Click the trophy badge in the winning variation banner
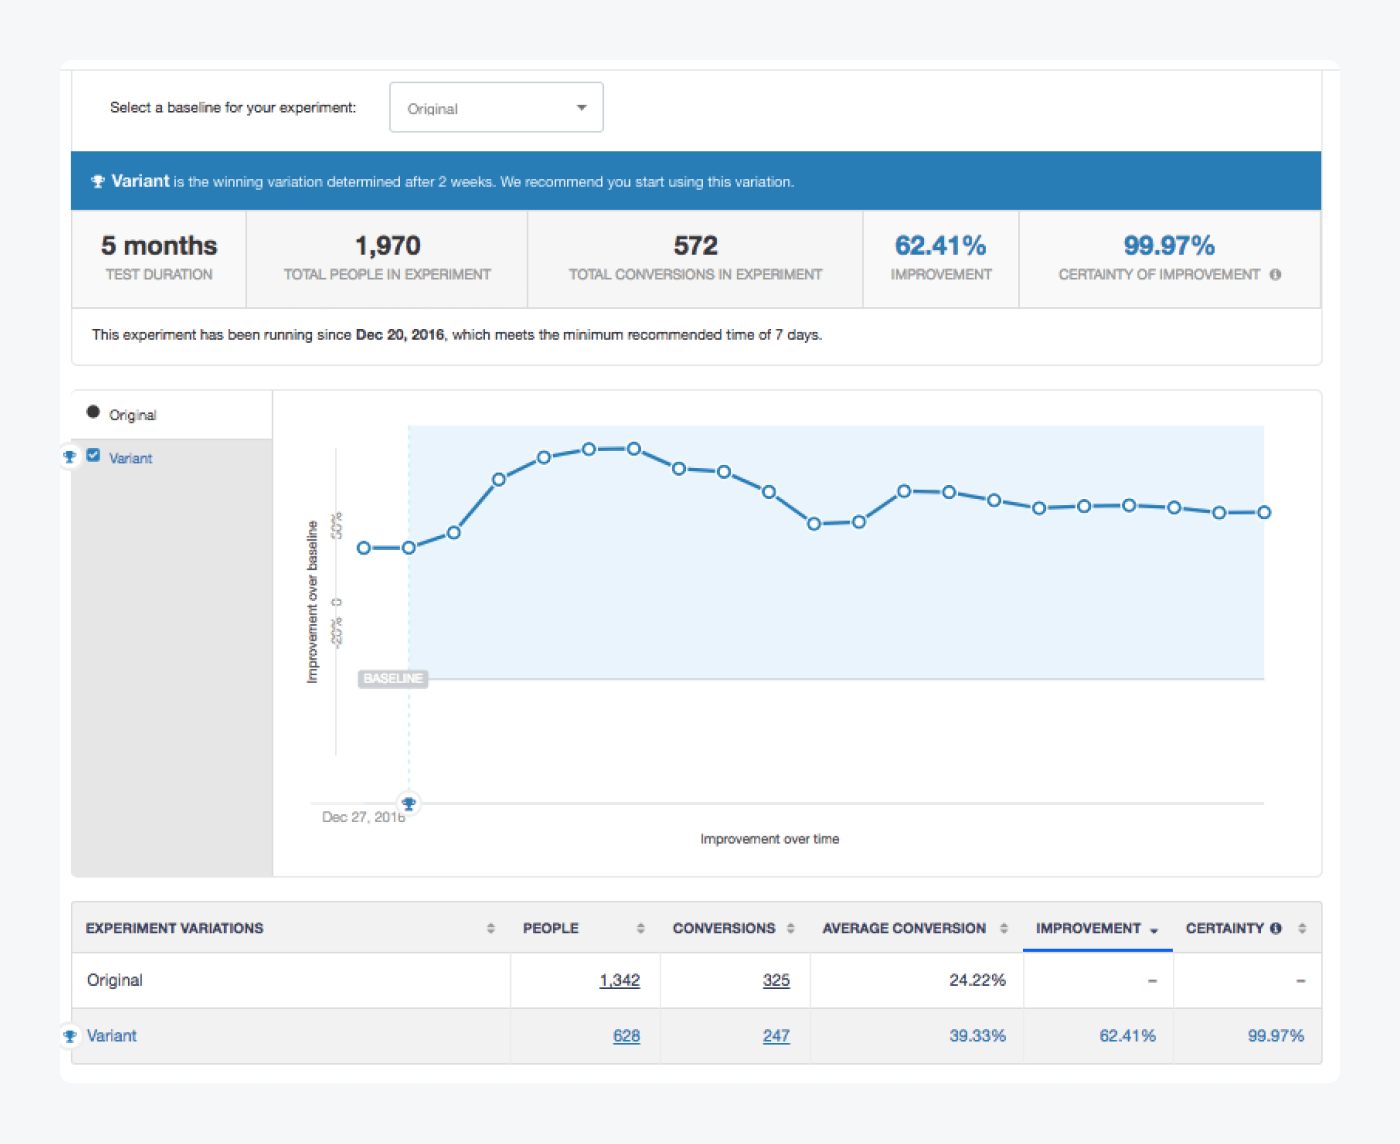 pyautogui.click(x=97, y=181)
